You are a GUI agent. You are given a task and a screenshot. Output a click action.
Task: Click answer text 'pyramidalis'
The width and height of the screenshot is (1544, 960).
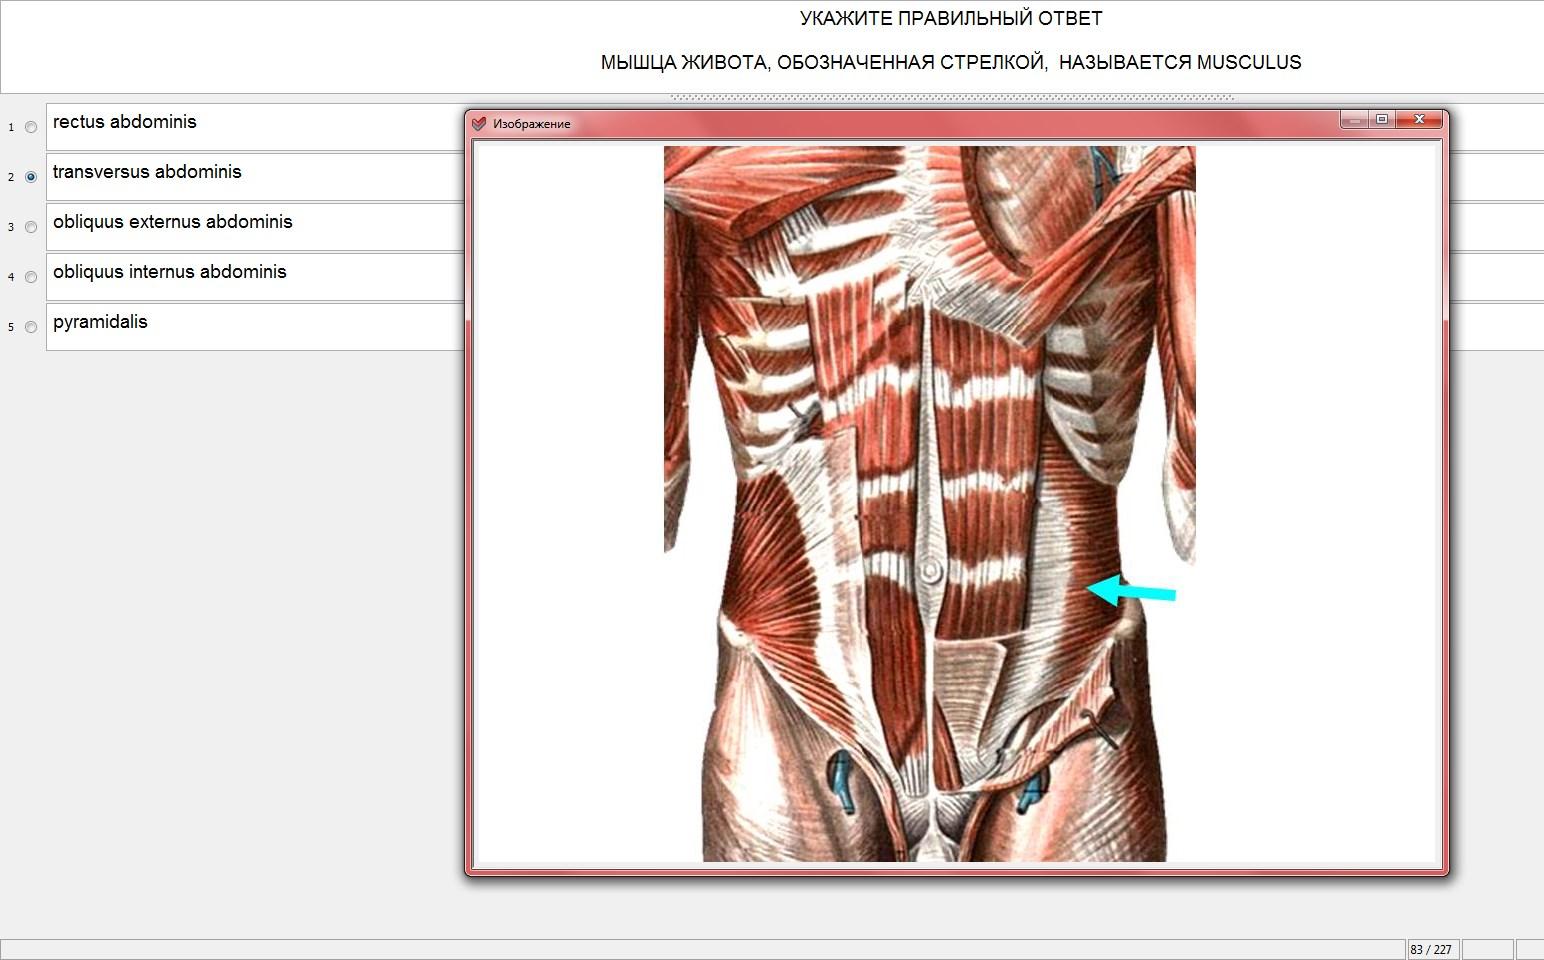click(100, 322)
